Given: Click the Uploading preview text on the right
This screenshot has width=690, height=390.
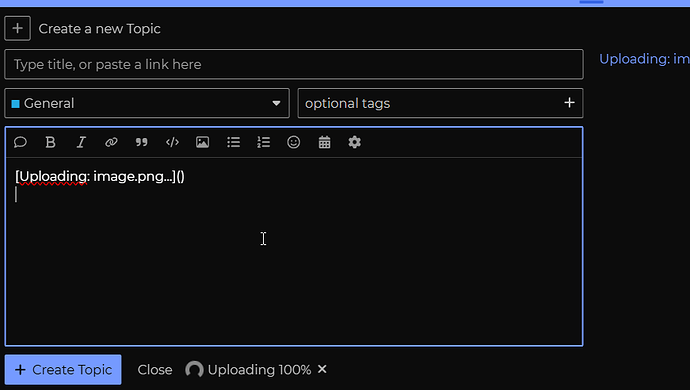Looking at the screenshot, I should pos(645,59).
